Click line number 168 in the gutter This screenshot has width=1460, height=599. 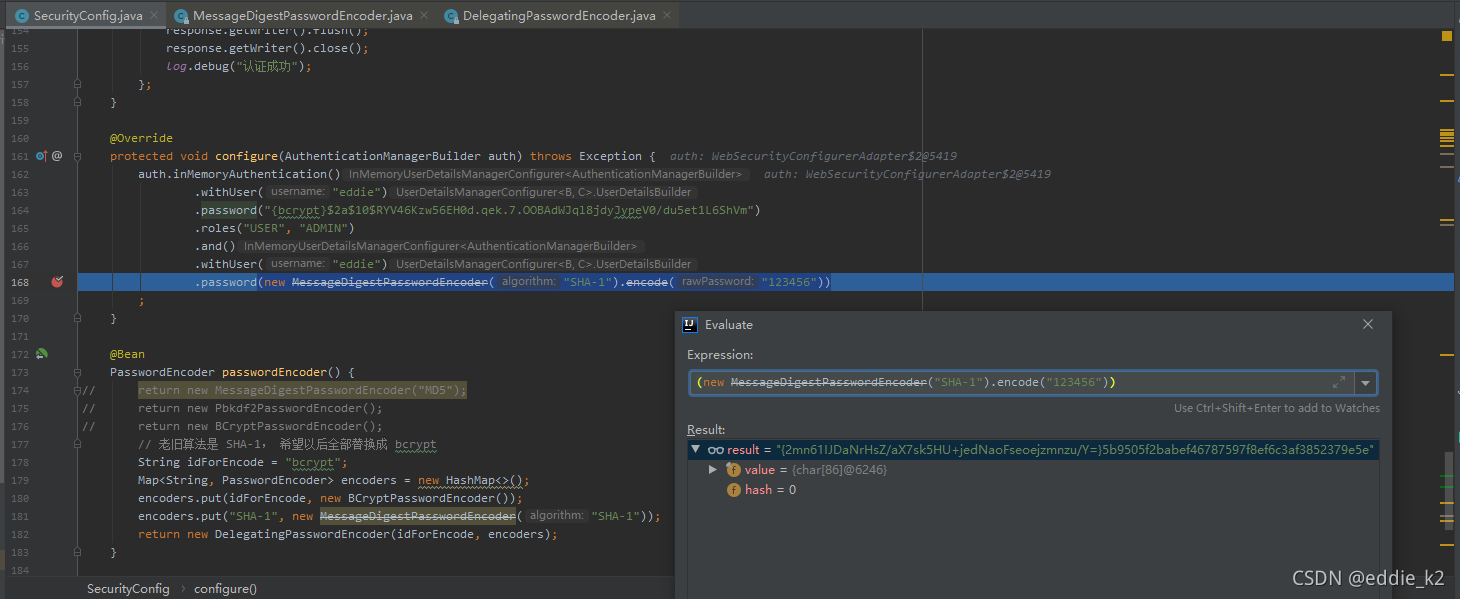19,282
